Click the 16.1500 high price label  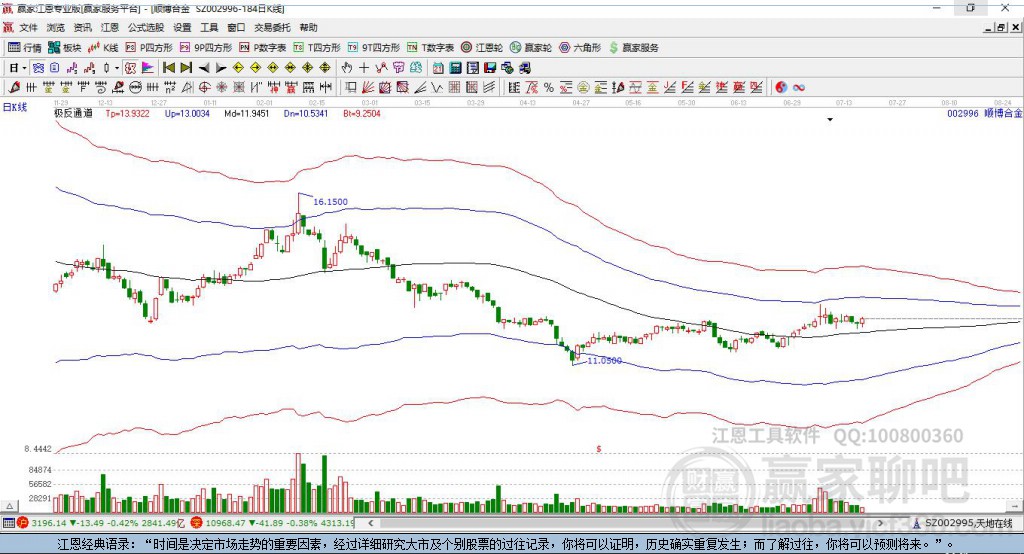330,202
